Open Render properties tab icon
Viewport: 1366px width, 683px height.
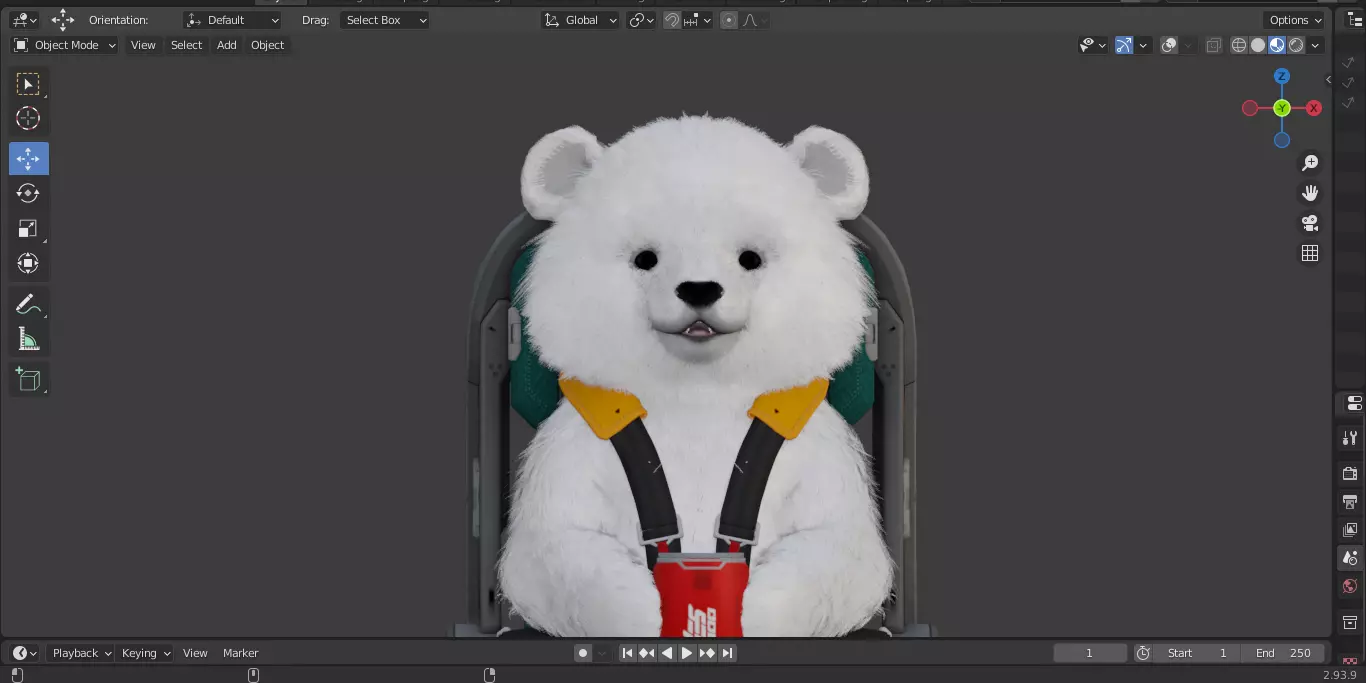1350,473
